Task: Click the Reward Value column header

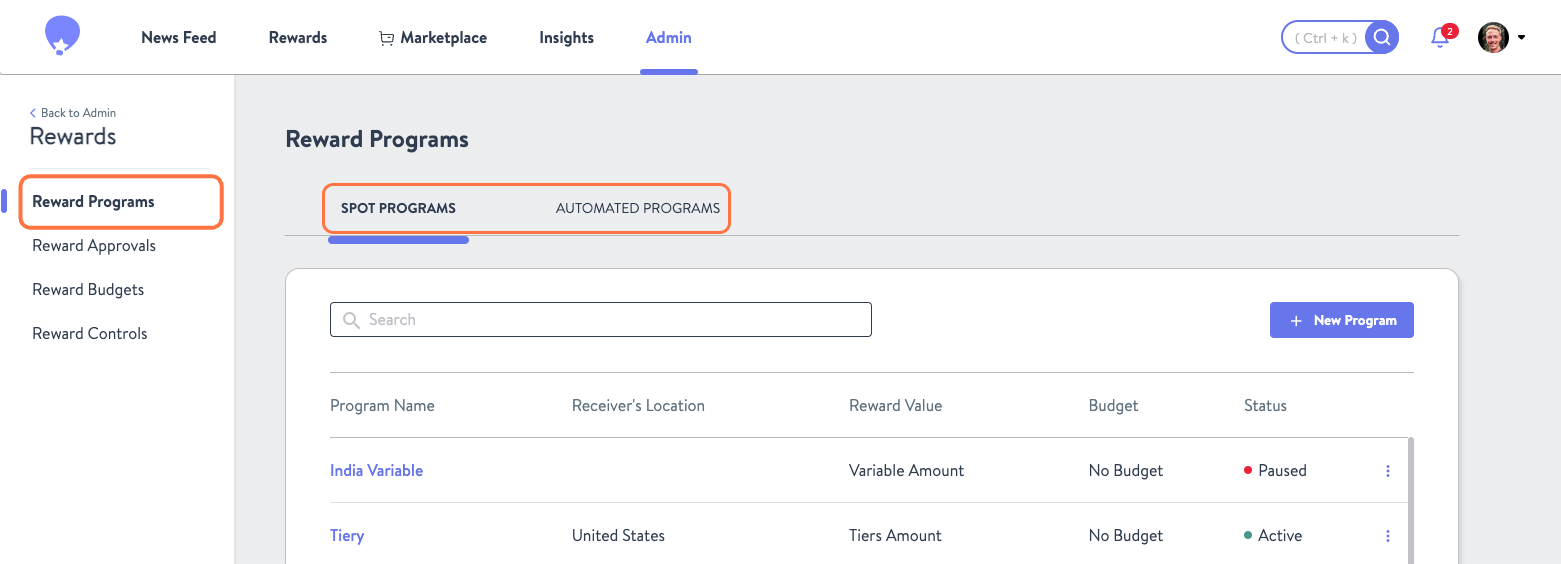Action: [895, 406]
